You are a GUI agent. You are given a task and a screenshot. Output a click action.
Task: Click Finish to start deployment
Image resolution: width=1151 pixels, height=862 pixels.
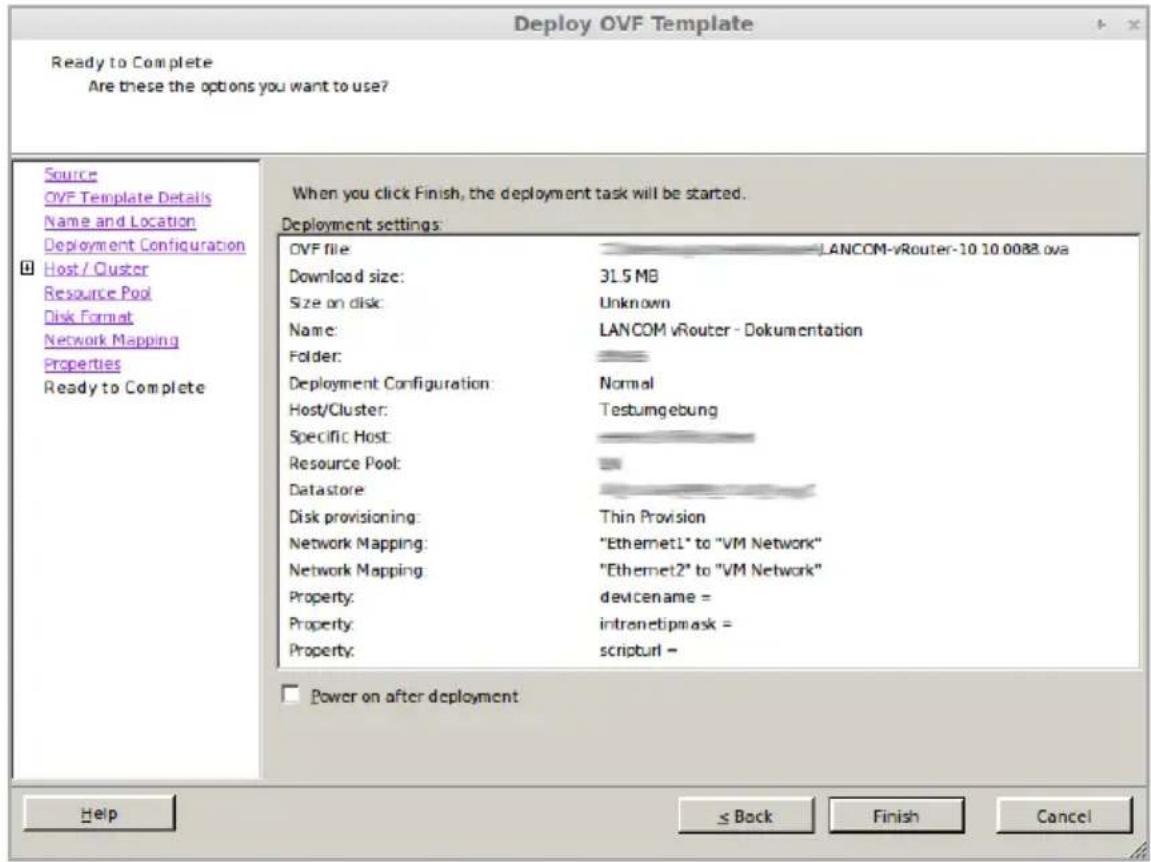896,816
